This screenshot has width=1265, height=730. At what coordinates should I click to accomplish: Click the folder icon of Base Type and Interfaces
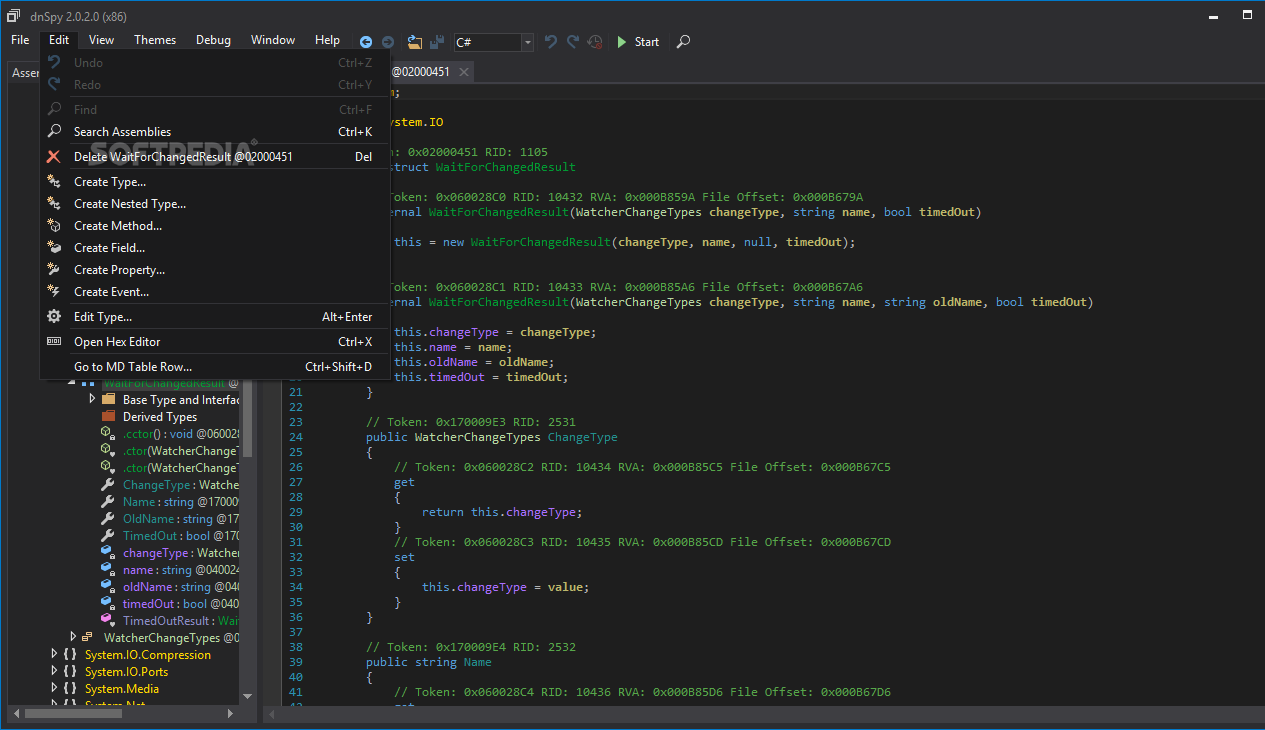(x=108, y=400)
